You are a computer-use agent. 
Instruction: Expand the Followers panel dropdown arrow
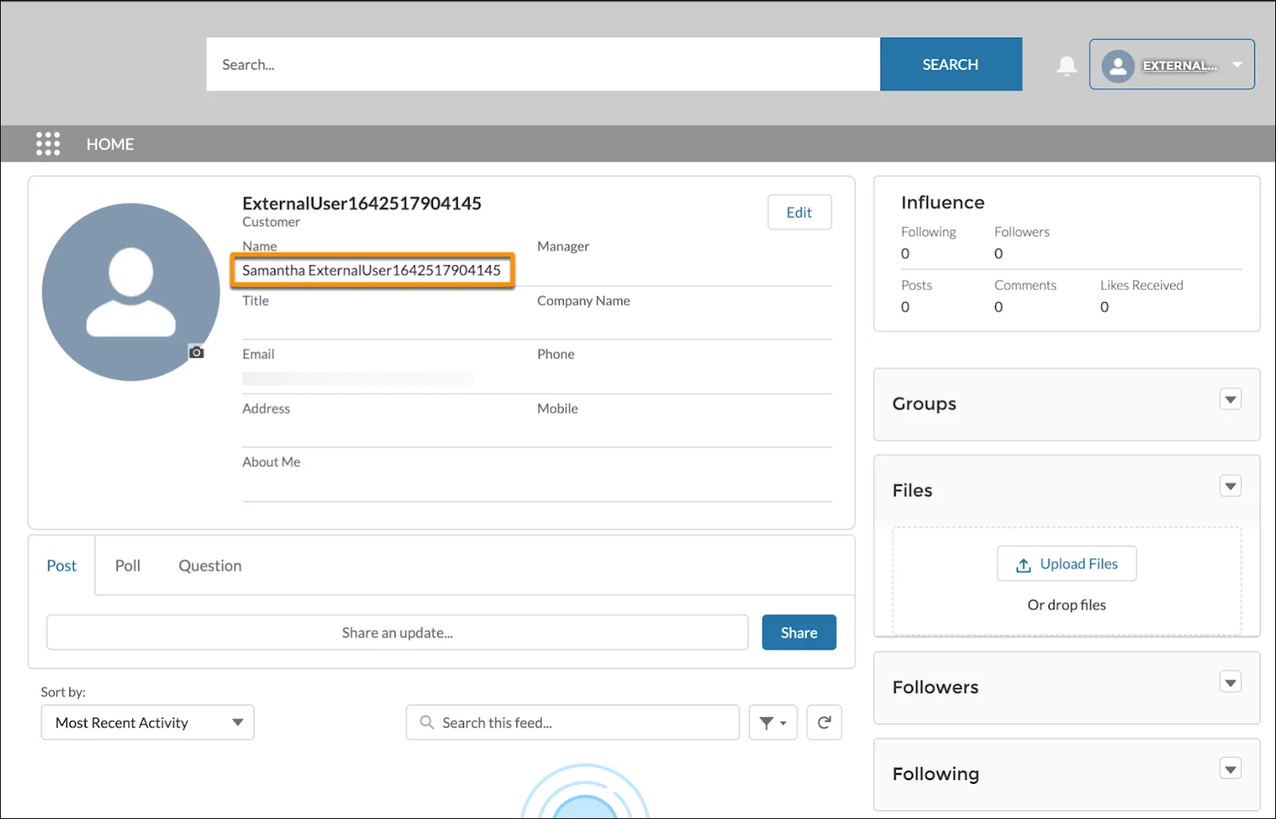click(1230, 683)
